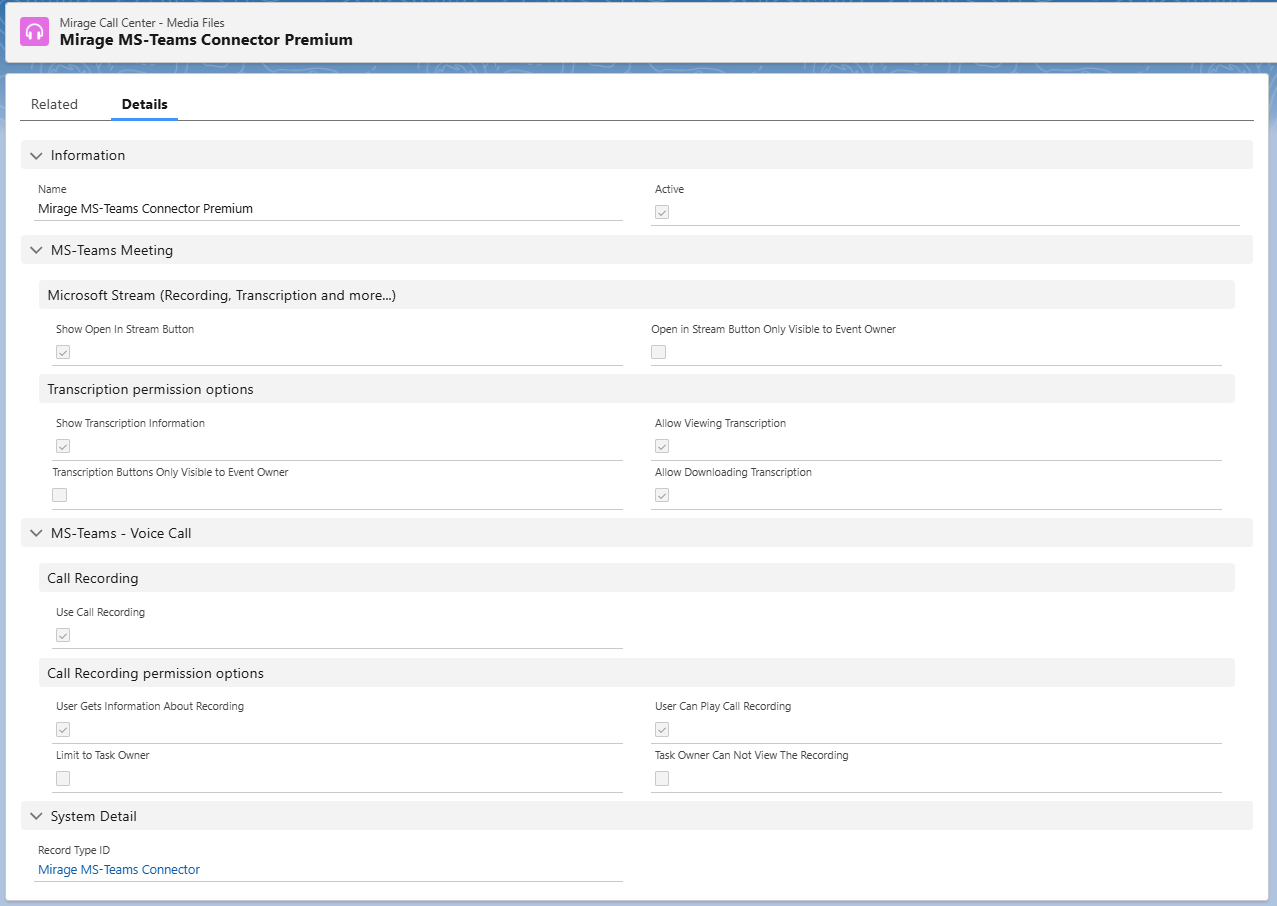Click the page title Mirage MS-Teams Connector Premium
The height and width of the screenshot is (906, 1277).
point(206,40)
